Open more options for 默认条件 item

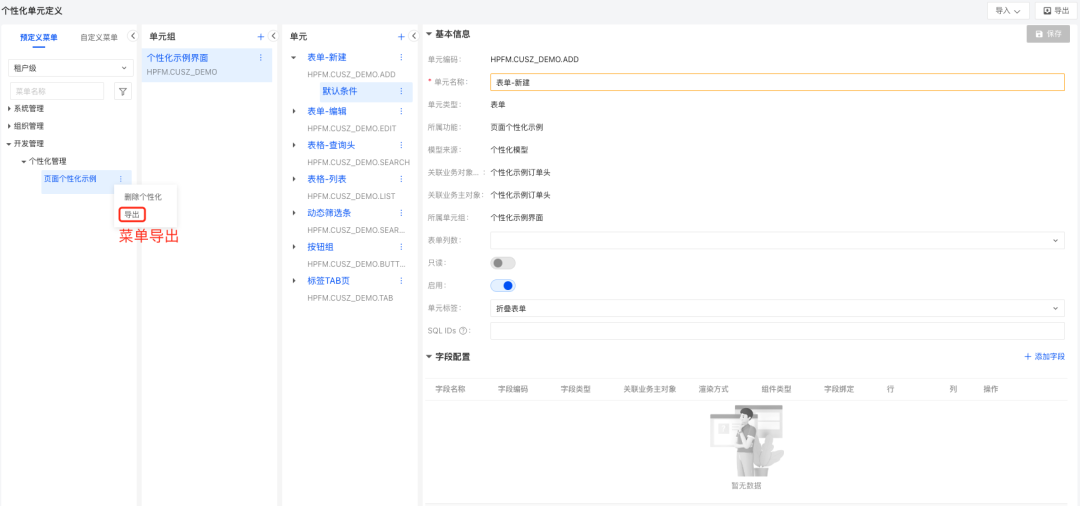tap(402, 91)
